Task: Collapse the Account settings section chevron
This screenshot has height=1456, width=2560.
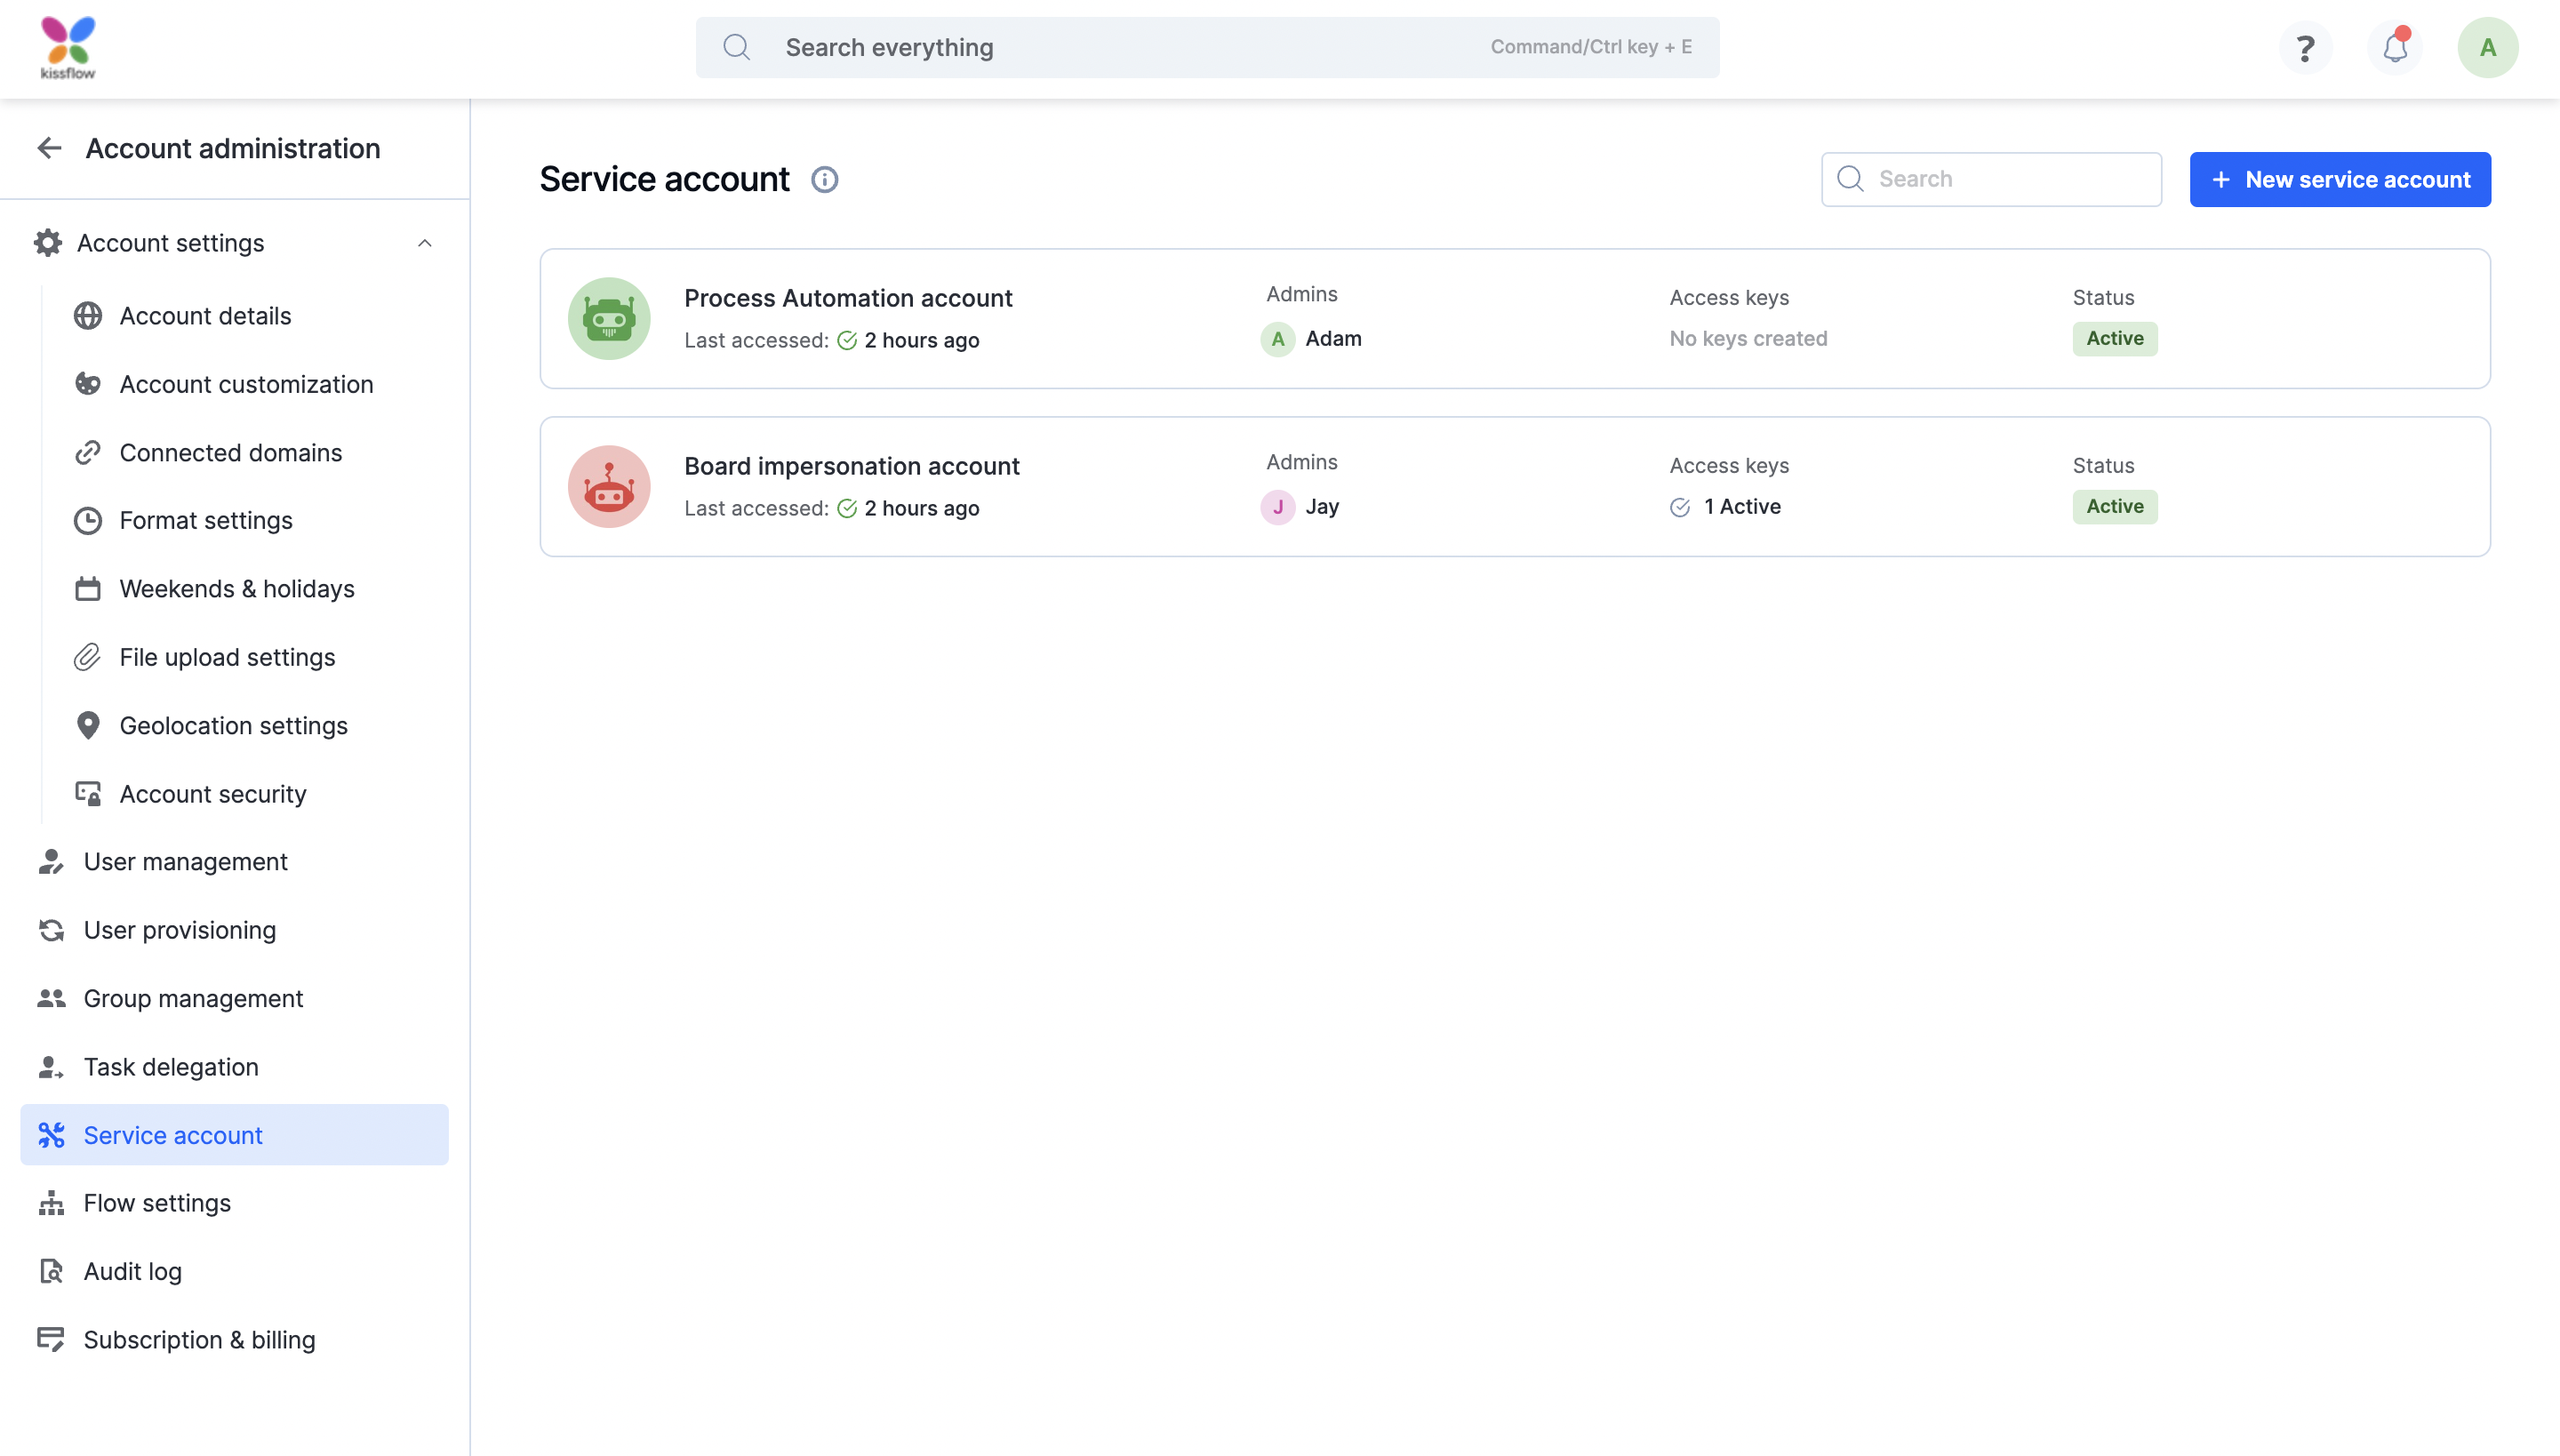Action: (425, 243)
